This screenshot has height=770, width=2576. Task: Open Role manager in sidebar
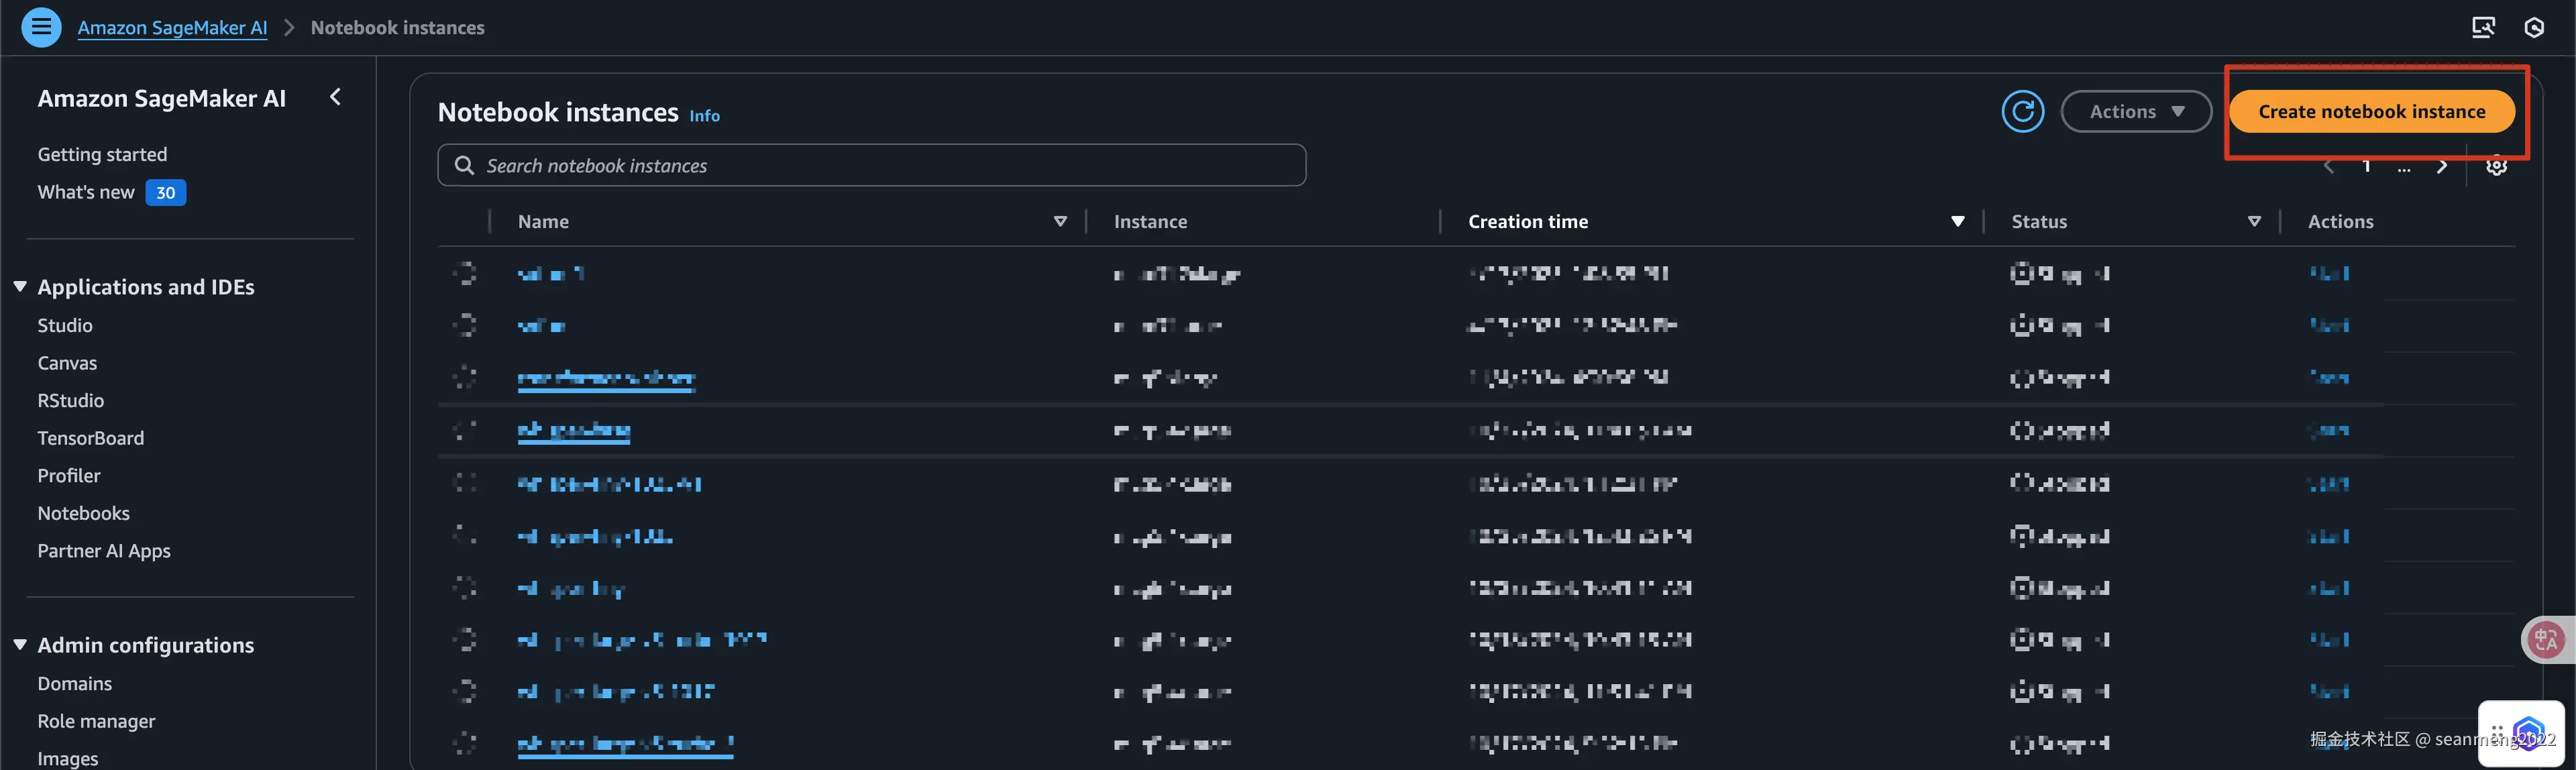click(x=96, y=721)
